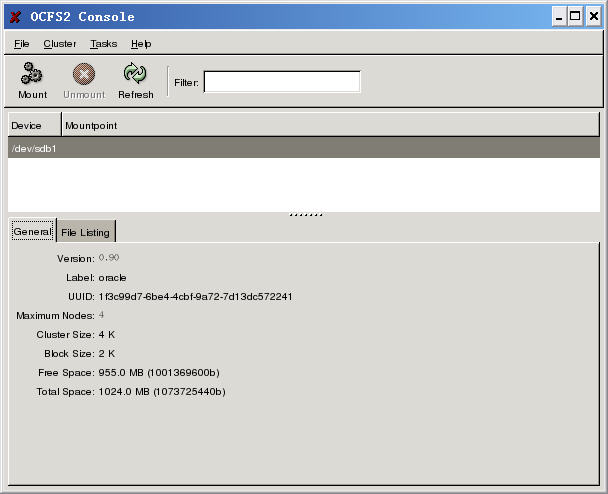Click the Free Space value 955.0 MB
This screenshot has width=608, height=494.
(x=159, y=373)
